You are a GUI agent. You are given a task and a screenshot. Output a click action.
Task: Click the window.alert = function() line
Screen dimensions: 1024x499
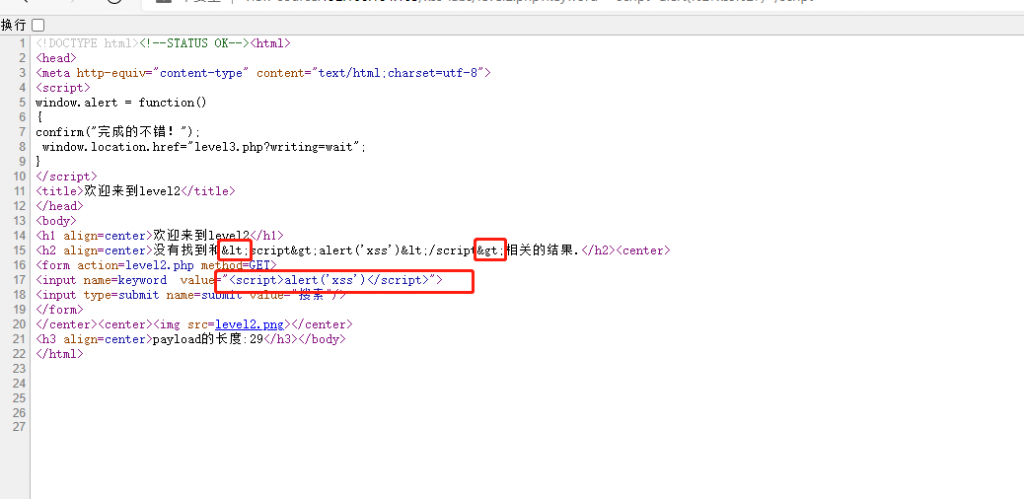(121, 103)
